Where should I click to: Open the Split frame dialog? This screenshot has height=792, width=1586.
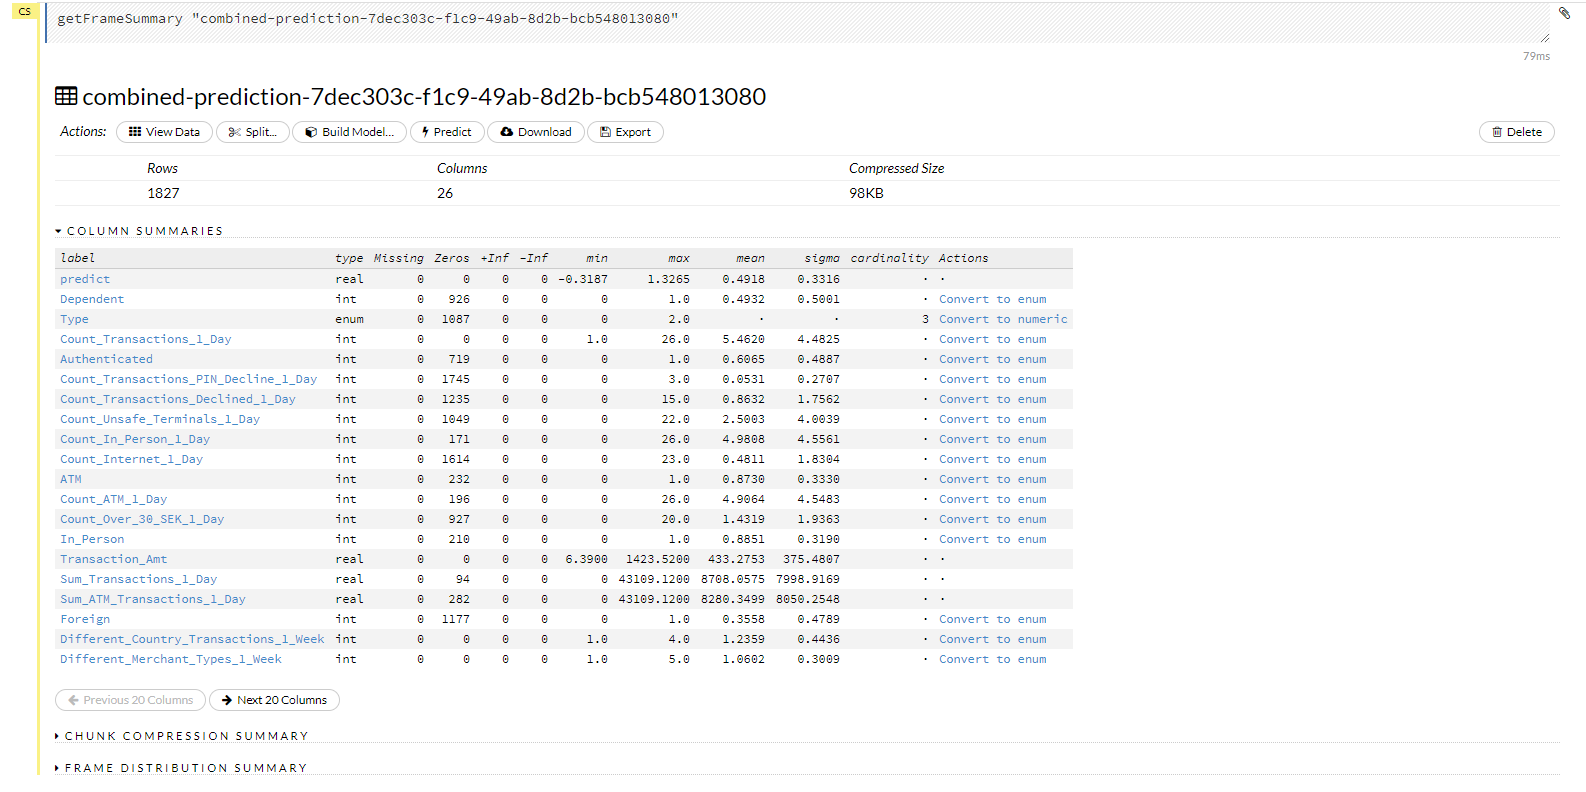pos(253,132)
